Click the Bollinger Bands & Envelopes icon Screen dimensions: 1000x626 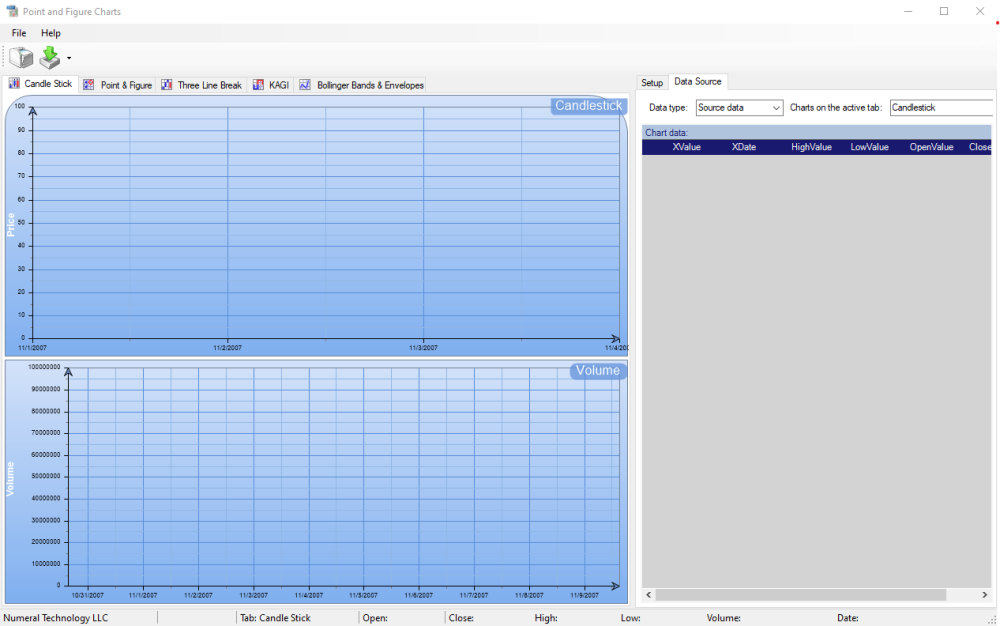pyautogui.click(x=305, y=85)
